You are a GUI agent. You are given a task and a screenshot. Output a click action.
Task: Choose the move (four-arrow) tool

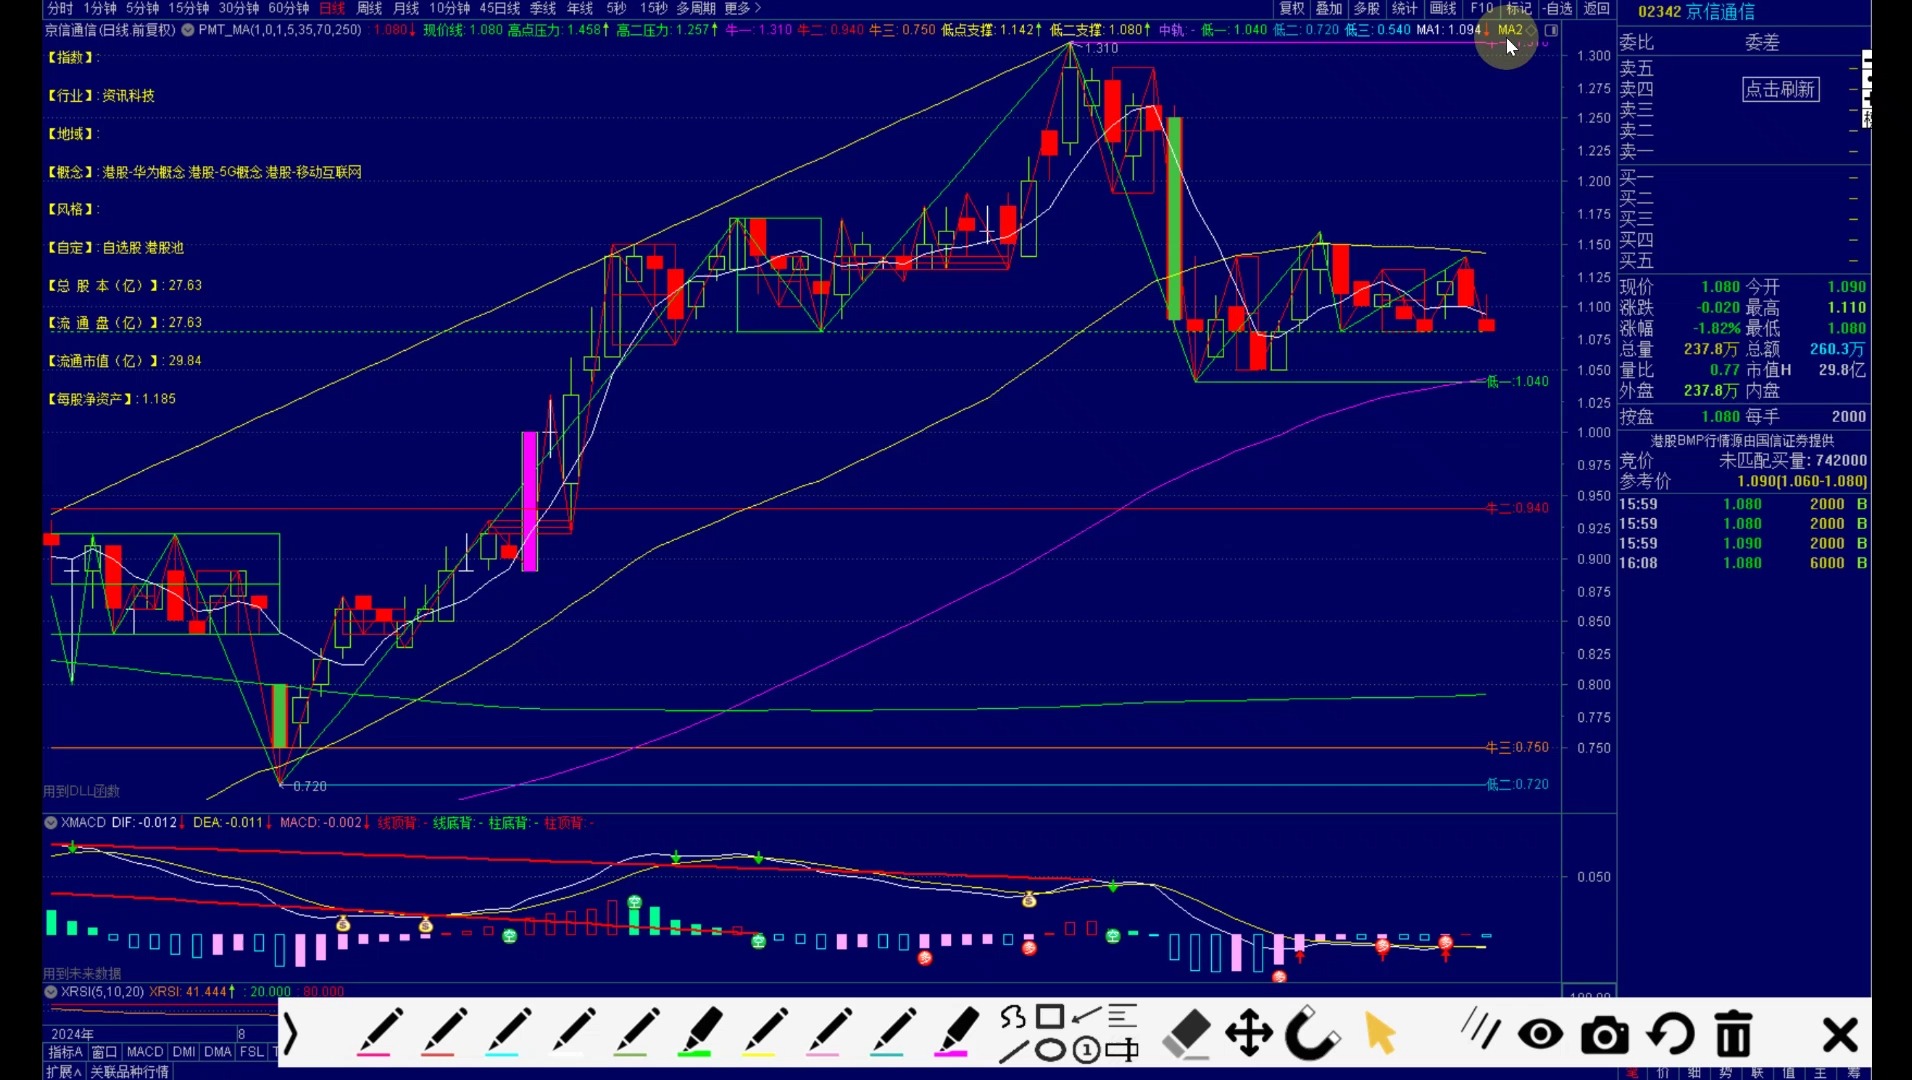pos(1249,1033)
